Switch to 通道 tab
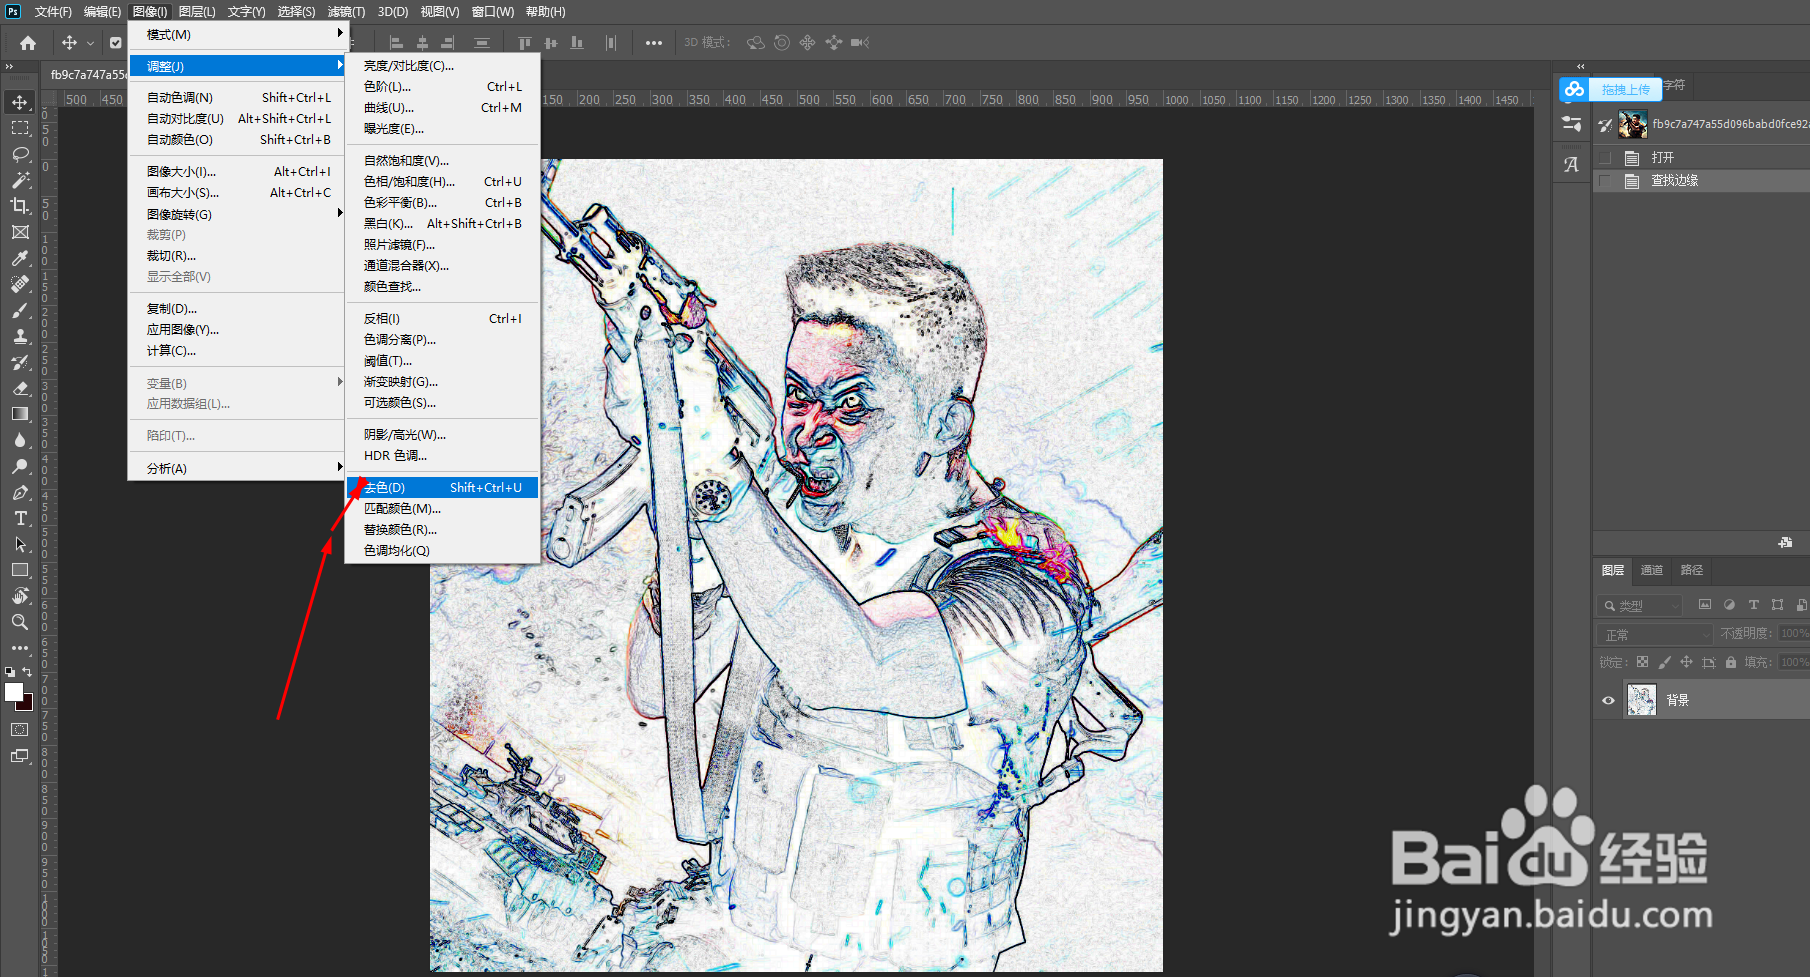Viewport: 1810px width, 977px height. pos(1652,570)
